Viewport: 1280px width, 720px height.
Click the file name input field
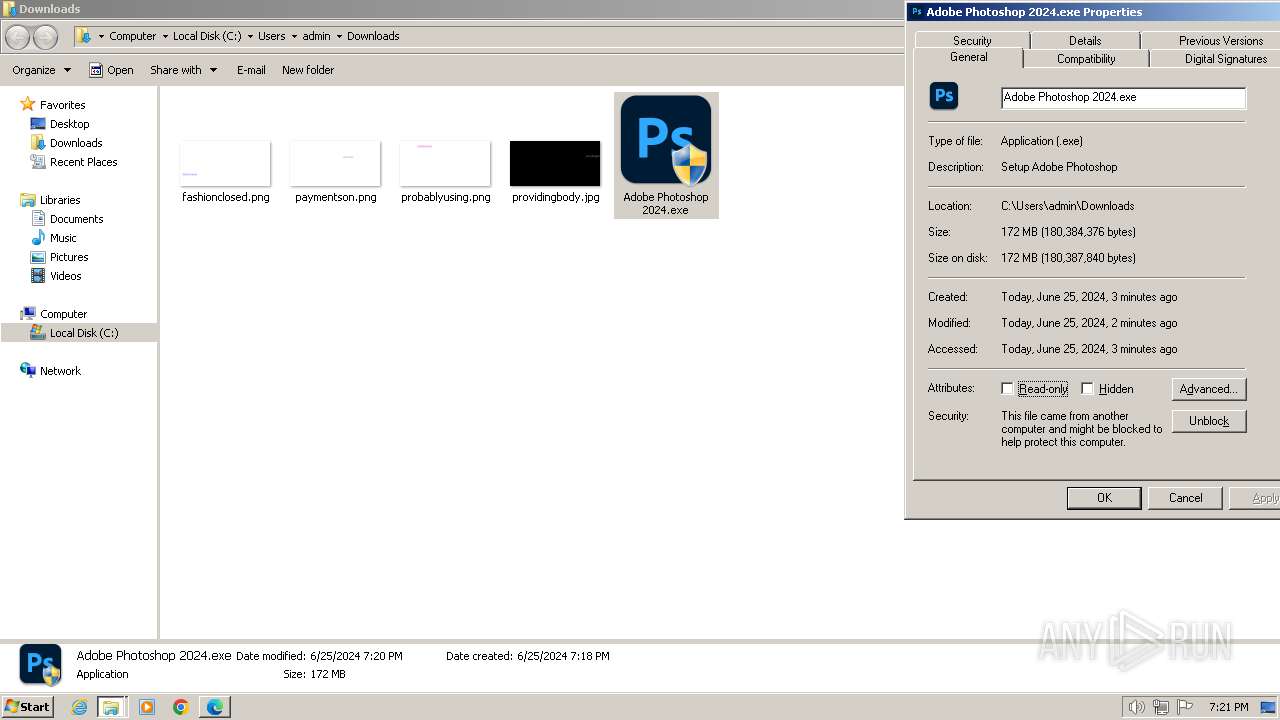click(1123, 97)
